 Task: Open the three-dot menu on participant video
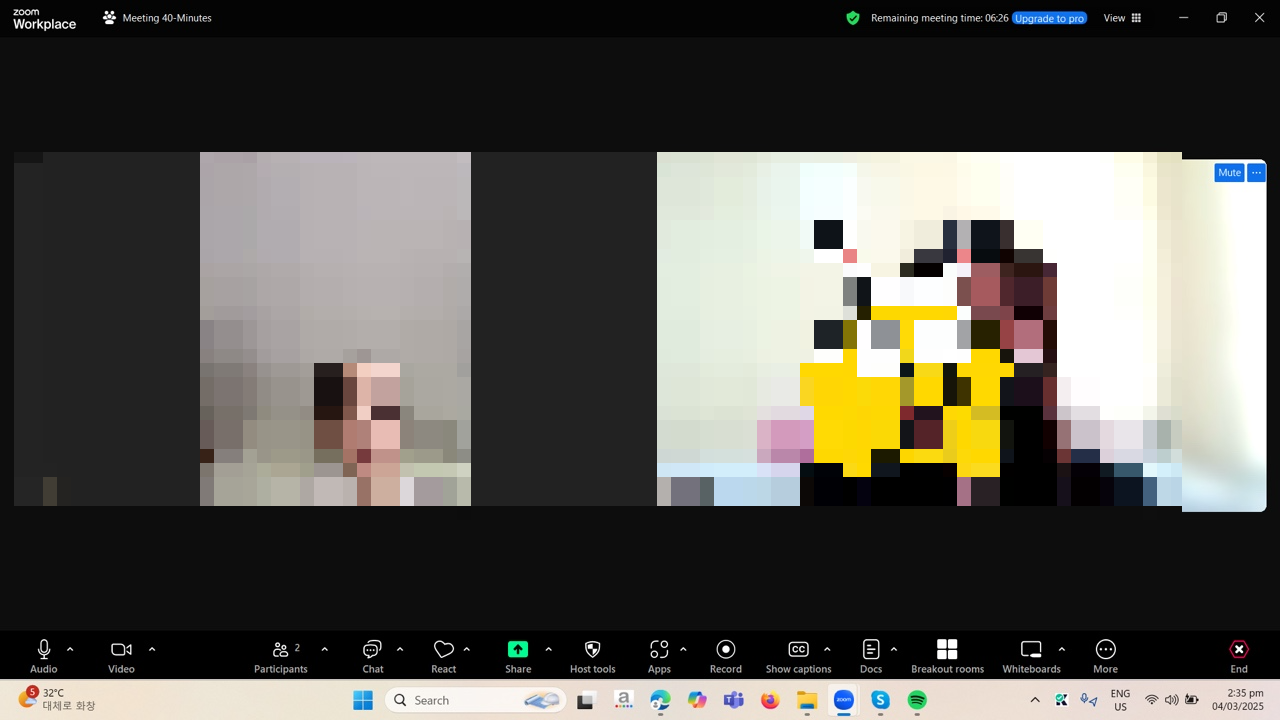coord(1256,173)
